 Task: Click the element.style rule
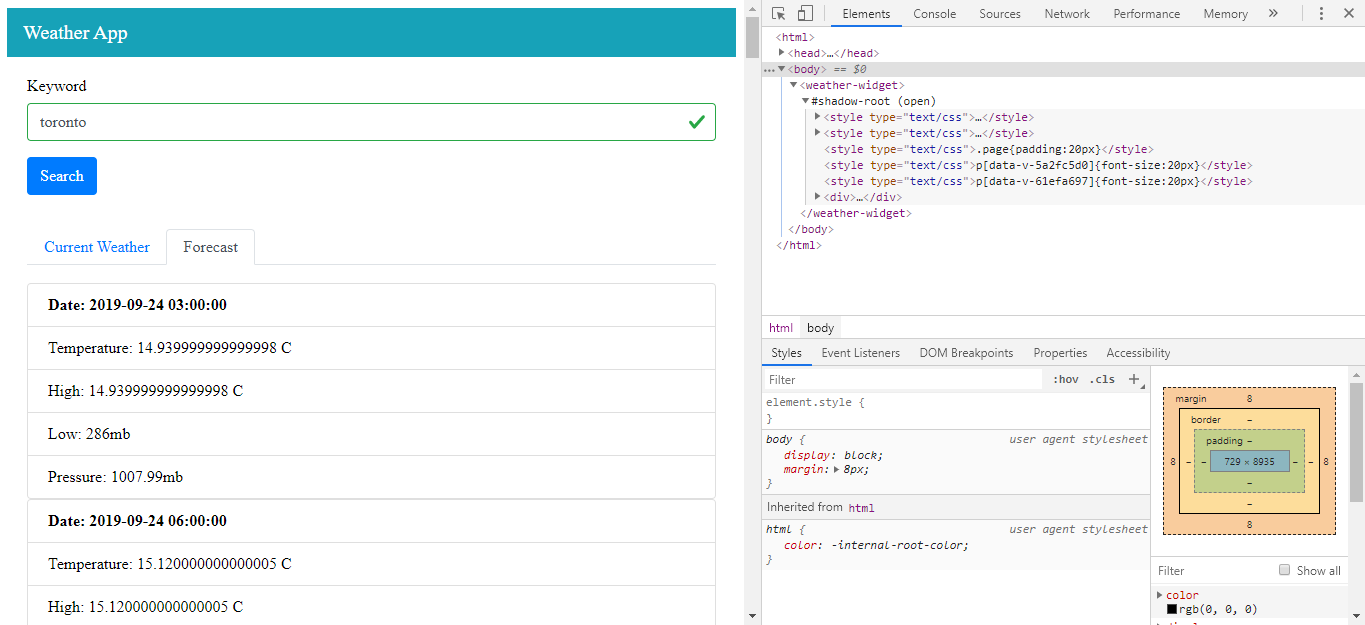coord(815,402)
